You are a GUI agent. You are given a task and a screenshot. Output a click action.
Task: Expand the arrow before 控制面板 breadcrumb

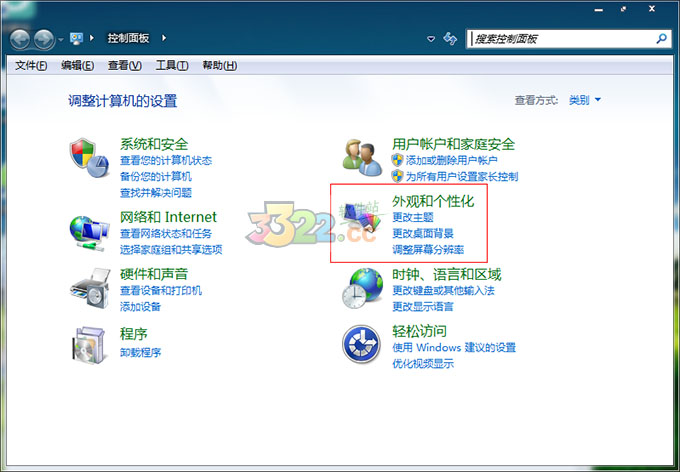click(x=92, y=38)
